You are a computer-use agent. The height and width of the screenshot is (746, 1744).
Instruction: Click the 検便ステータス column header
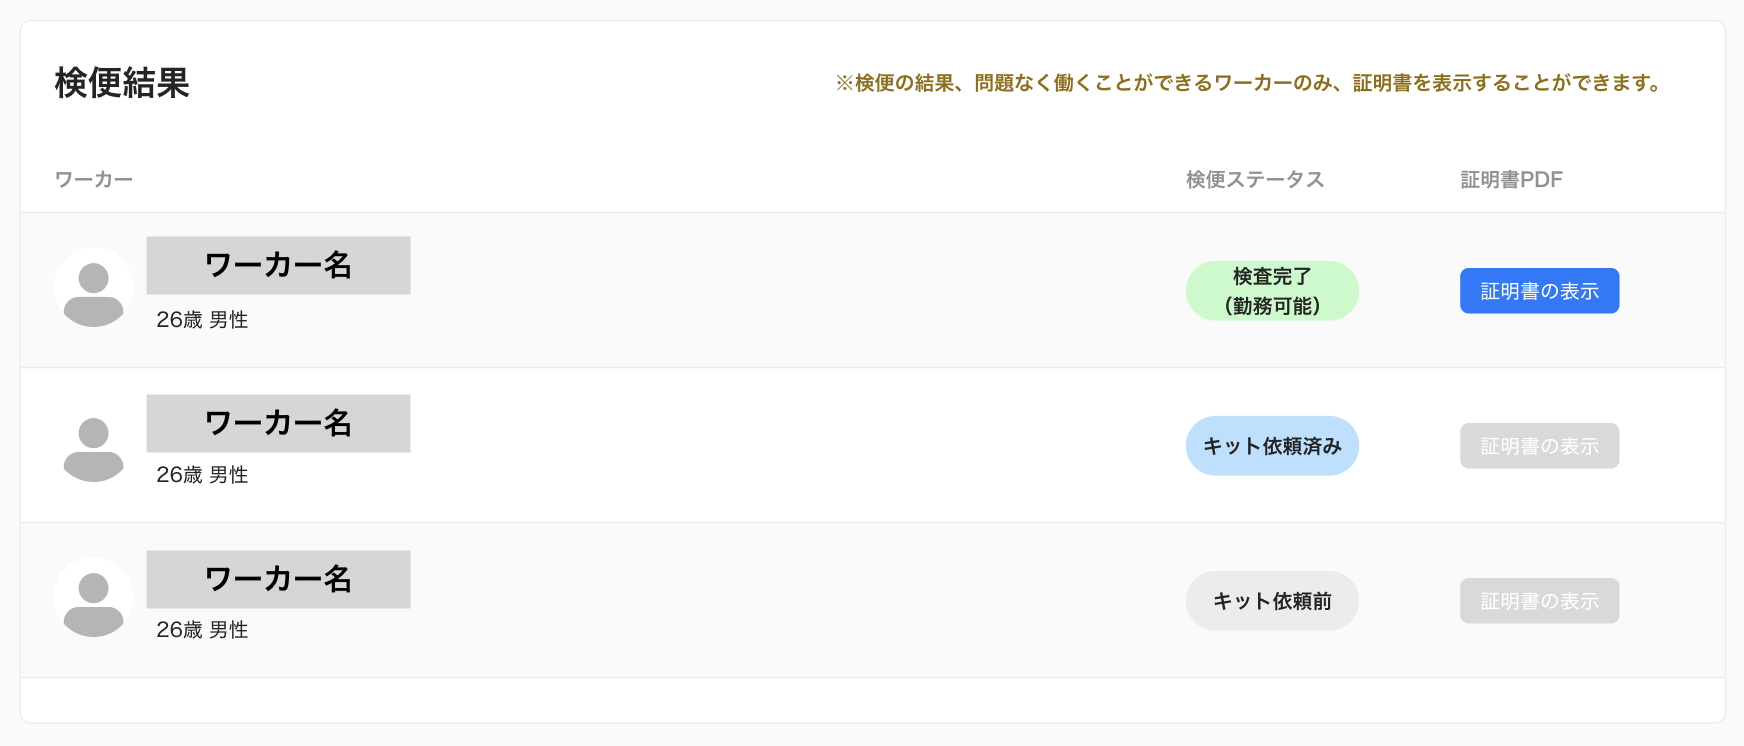click(1255, 180)
